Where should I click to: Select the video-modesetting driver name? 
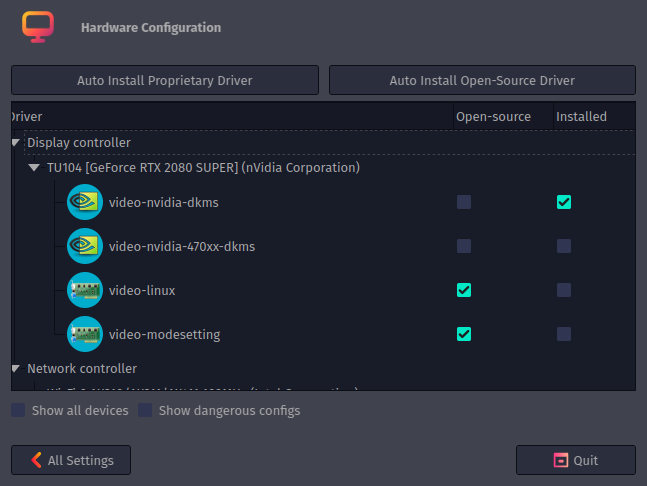(x=165, y=335)
